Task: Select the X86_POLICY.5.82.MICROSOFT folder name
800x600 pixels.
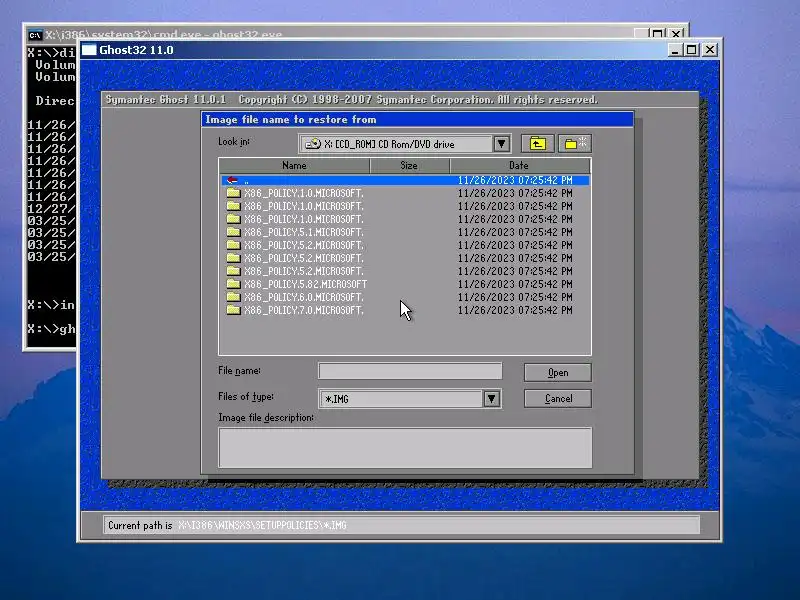Action: 305,284
